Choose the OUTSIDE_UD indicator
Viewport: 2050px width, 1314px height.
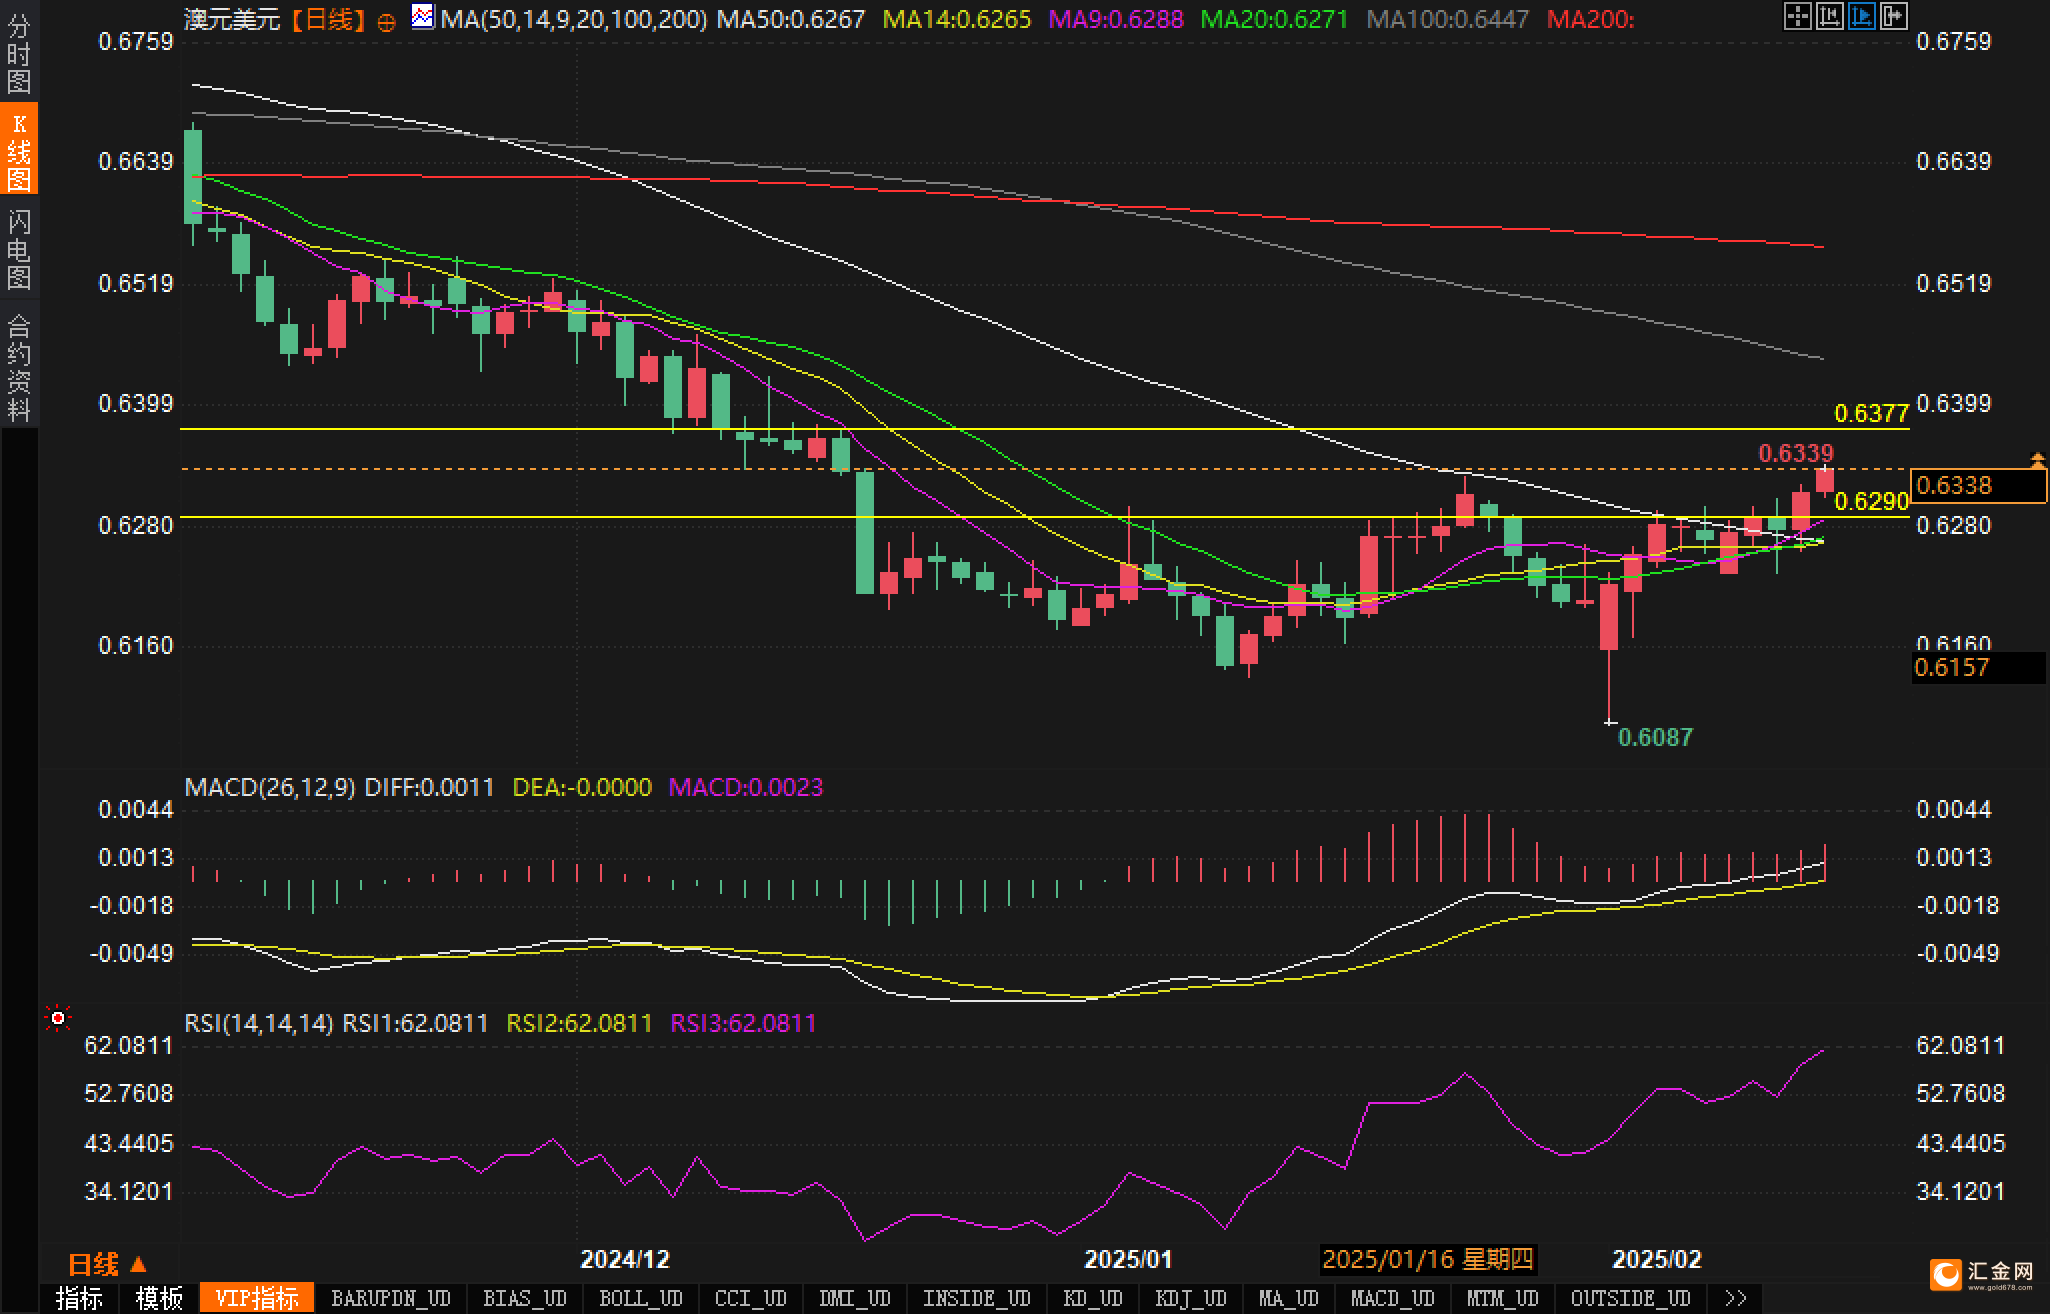click(1631, 1298)
